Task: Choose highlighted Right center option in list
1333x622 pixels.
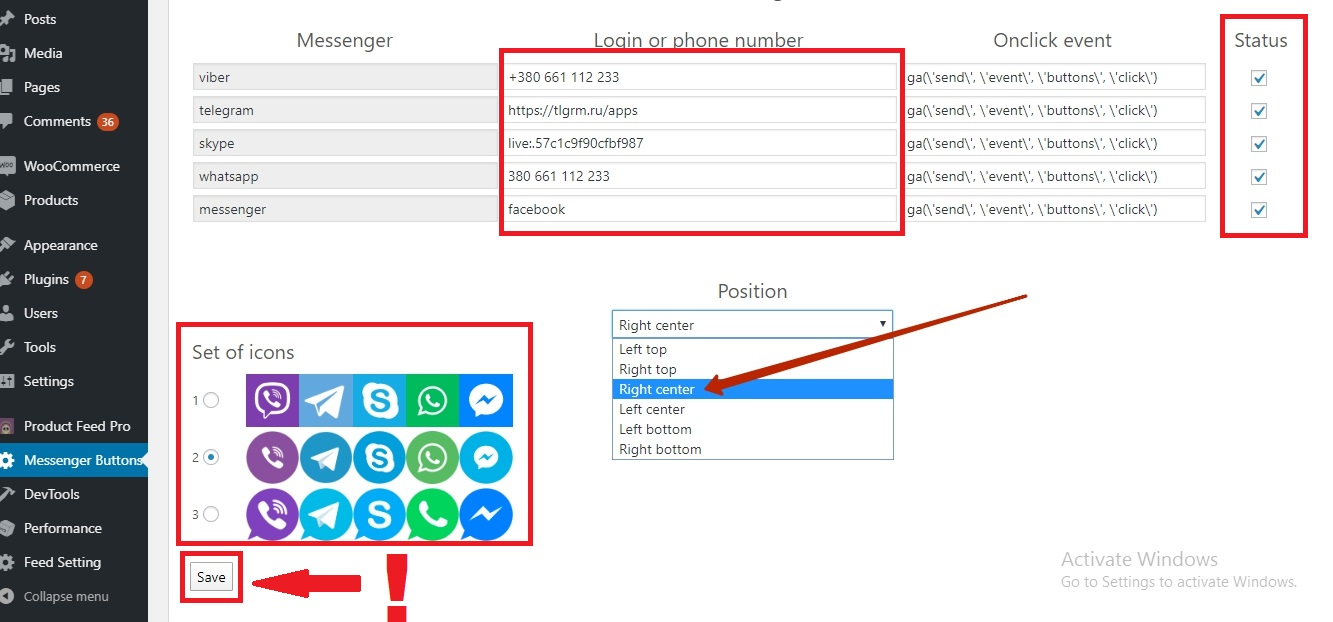Action: point(752,389)
